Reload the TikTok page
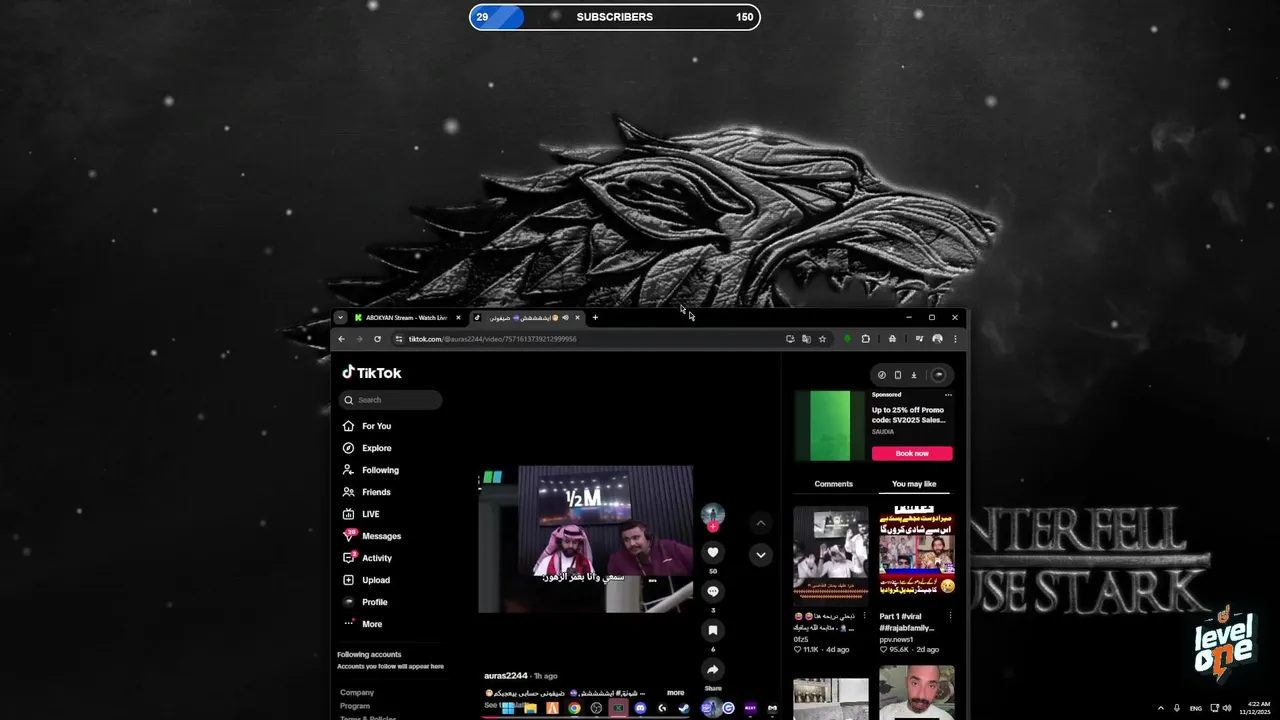This screenshot has height=720, width=1280. 377,339
